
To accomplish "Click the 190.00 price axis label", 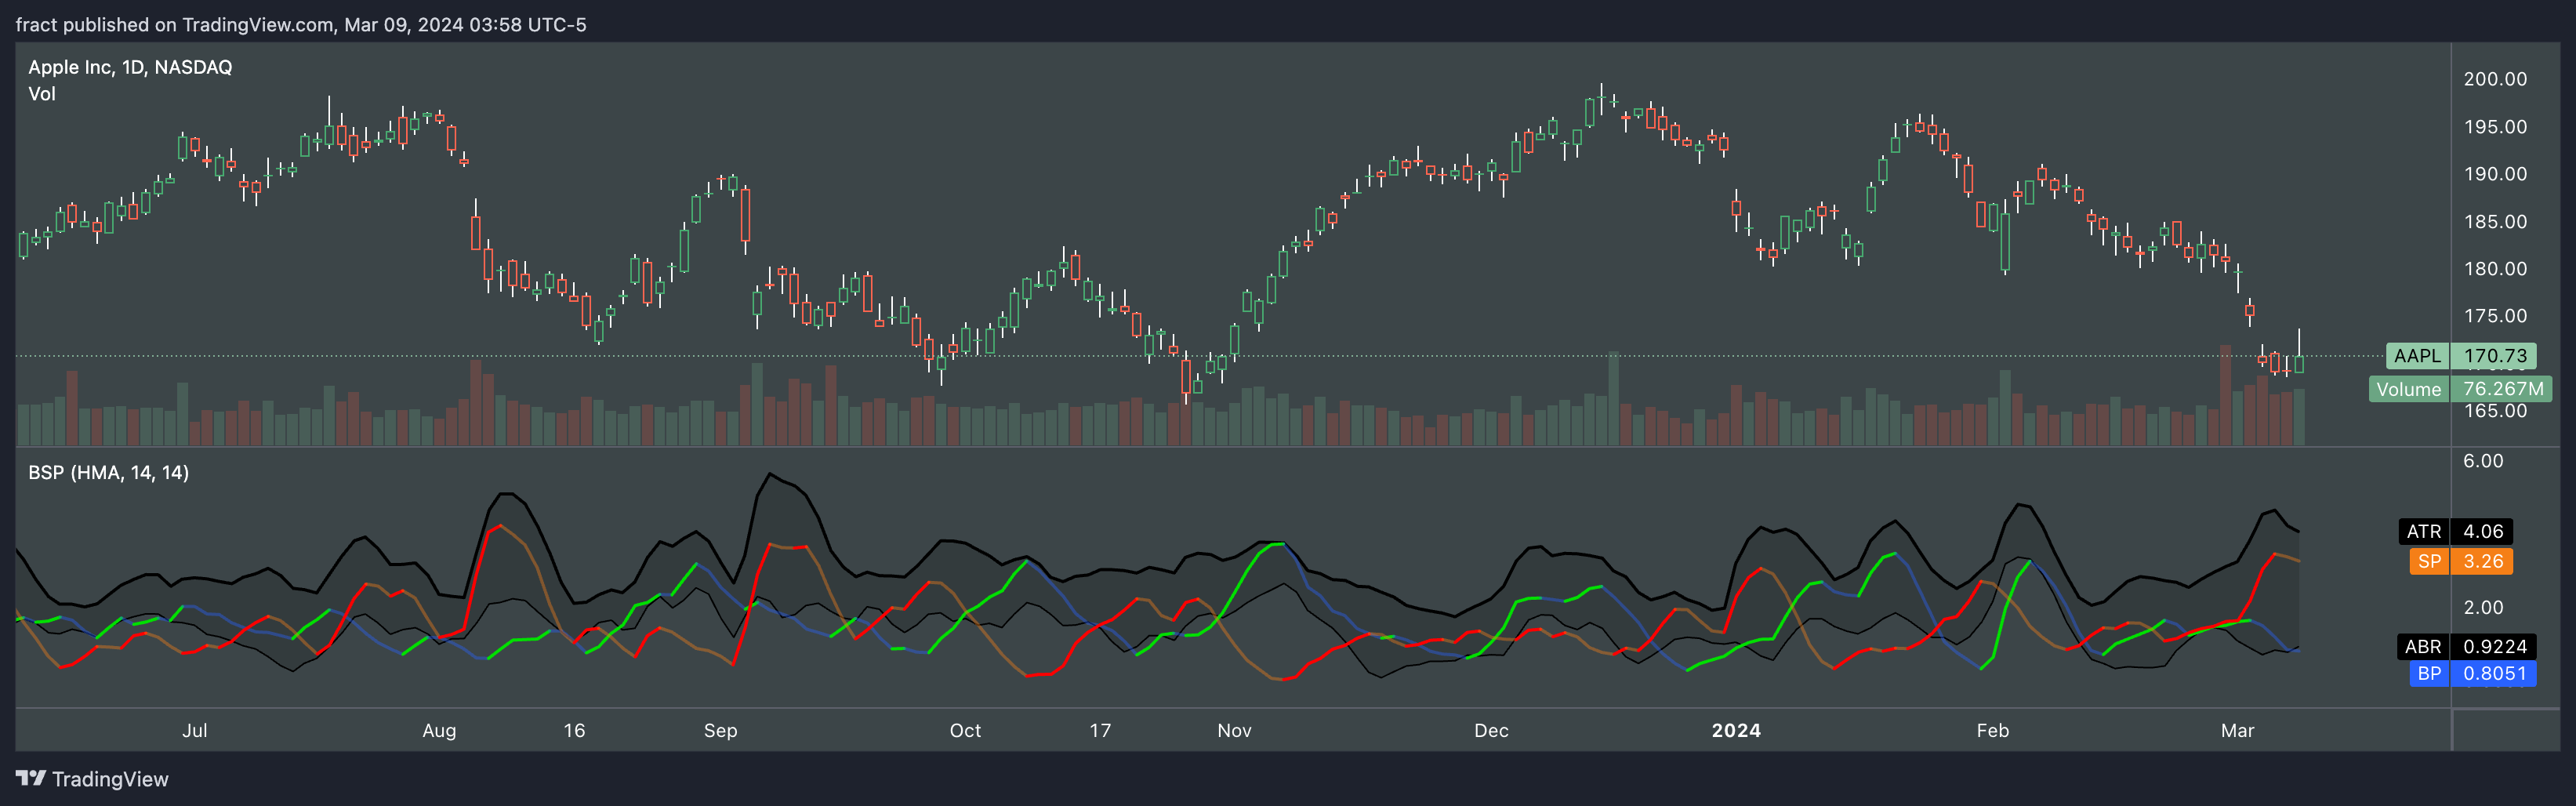I will (2494, 174).
